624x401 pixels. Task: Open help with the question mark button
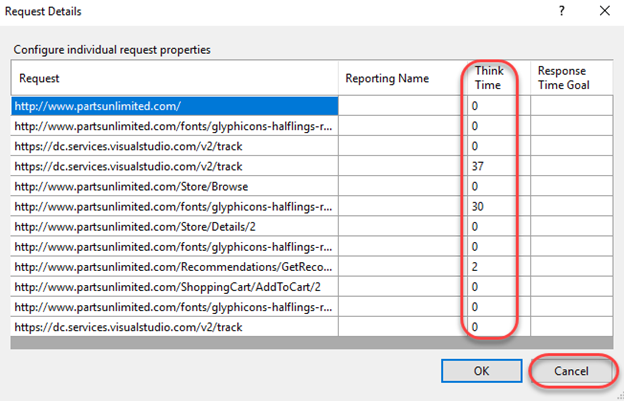click(x=562, y=11)
